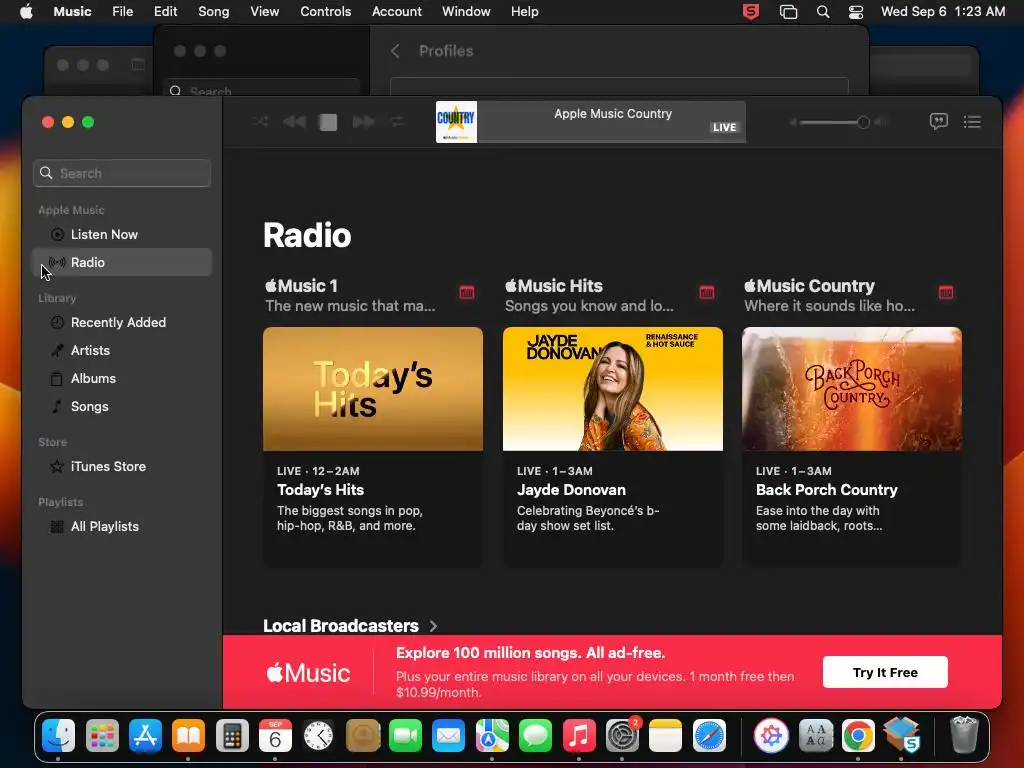
Task: Open the Controls menu
Action: pos(325,12)
